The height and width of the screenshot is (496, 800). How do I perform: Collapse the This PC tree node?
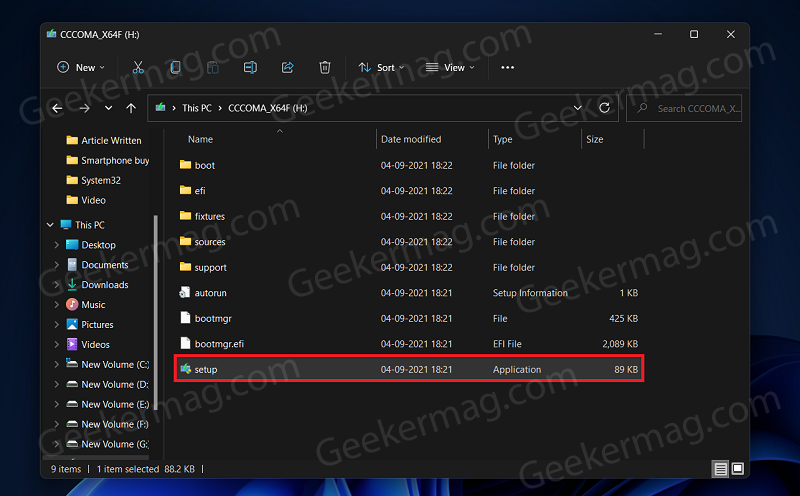[x=50, y=225]
